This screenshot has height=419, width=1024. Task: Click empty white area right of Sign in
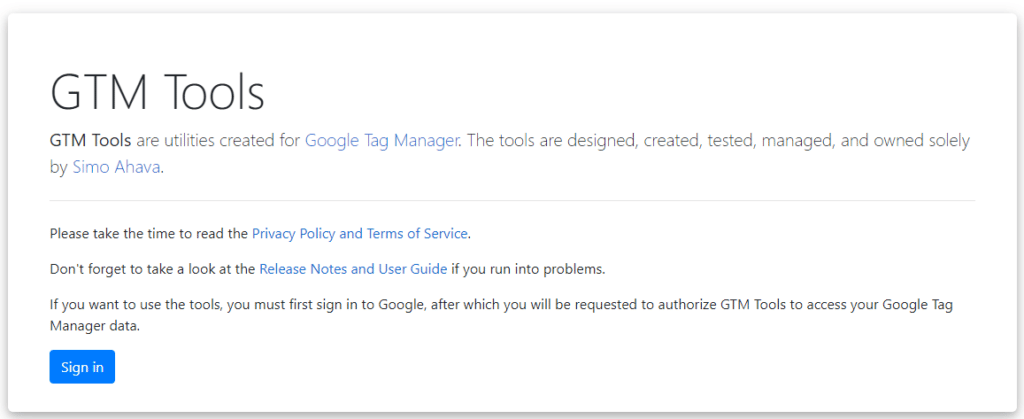click(522, 367)
